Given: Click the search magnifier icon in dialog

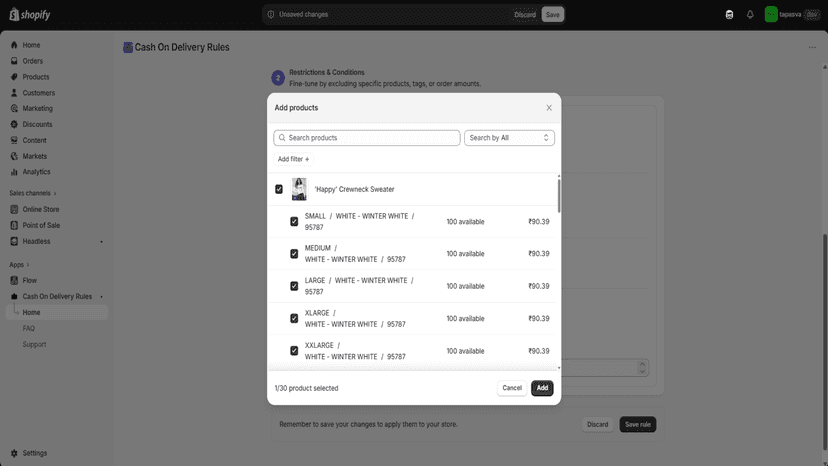Looking at the screenshot, I should click(282, 138).
